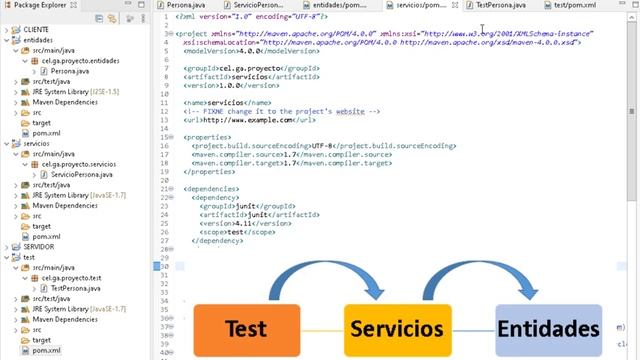This screenshot has height=360, width=640.
Task: Close the servicios/pom editor tab
Action: (x=455, y=5)
